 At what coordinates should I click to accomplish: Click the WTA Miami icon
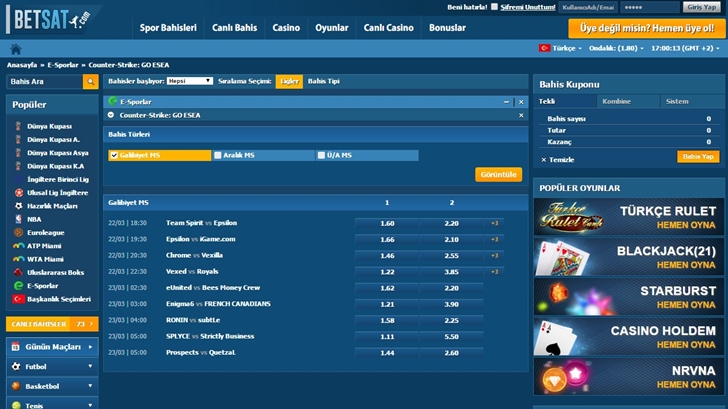coord(18,259)
